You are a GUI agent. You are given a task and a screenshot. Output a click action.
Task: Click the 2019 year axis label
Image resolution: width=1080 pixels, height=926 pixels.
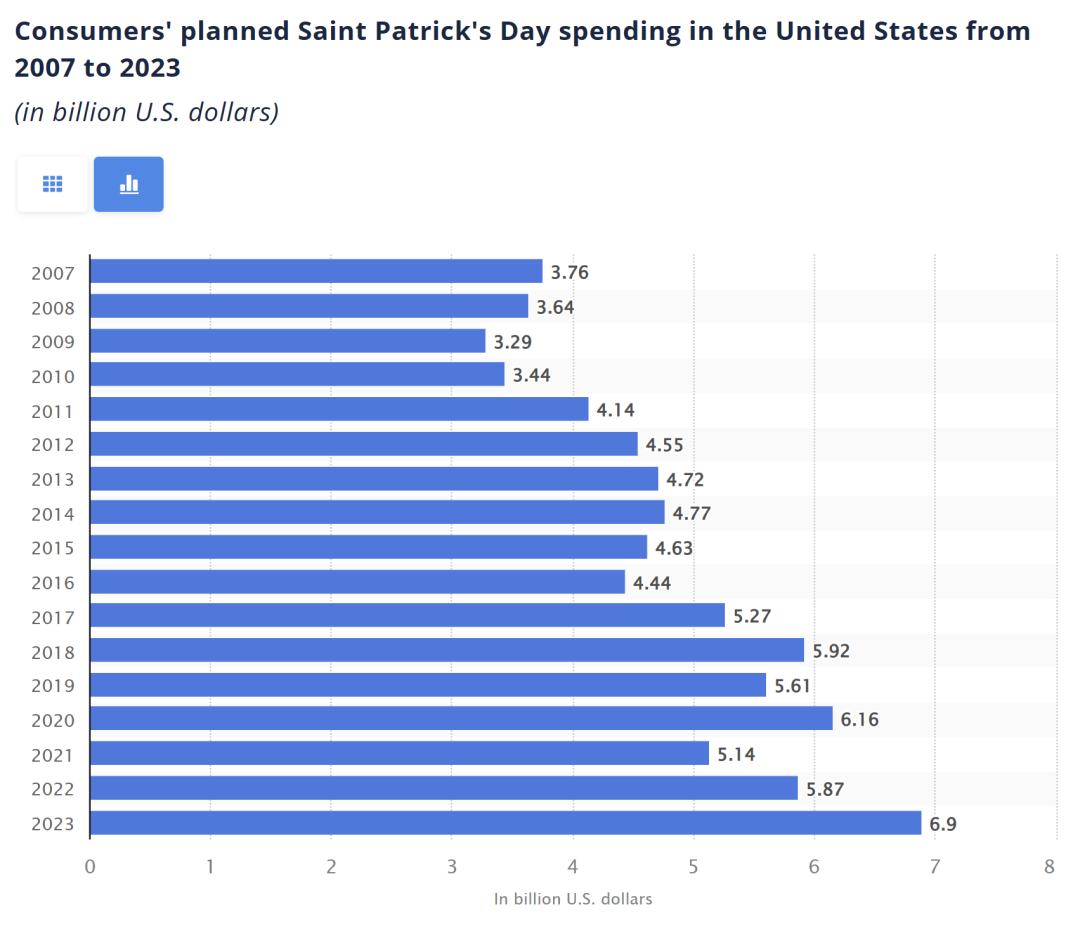click(53, 685)
